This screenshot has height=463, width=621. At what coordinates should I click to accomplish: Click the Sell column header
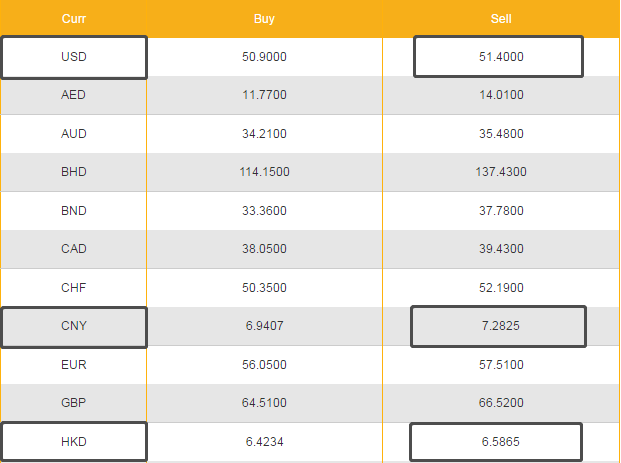501,19
